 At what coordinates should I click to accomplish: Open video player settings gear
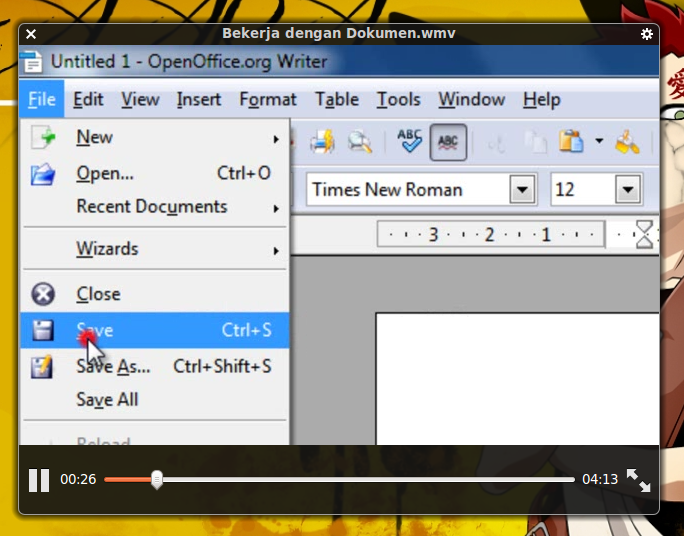tap(647, 34)
